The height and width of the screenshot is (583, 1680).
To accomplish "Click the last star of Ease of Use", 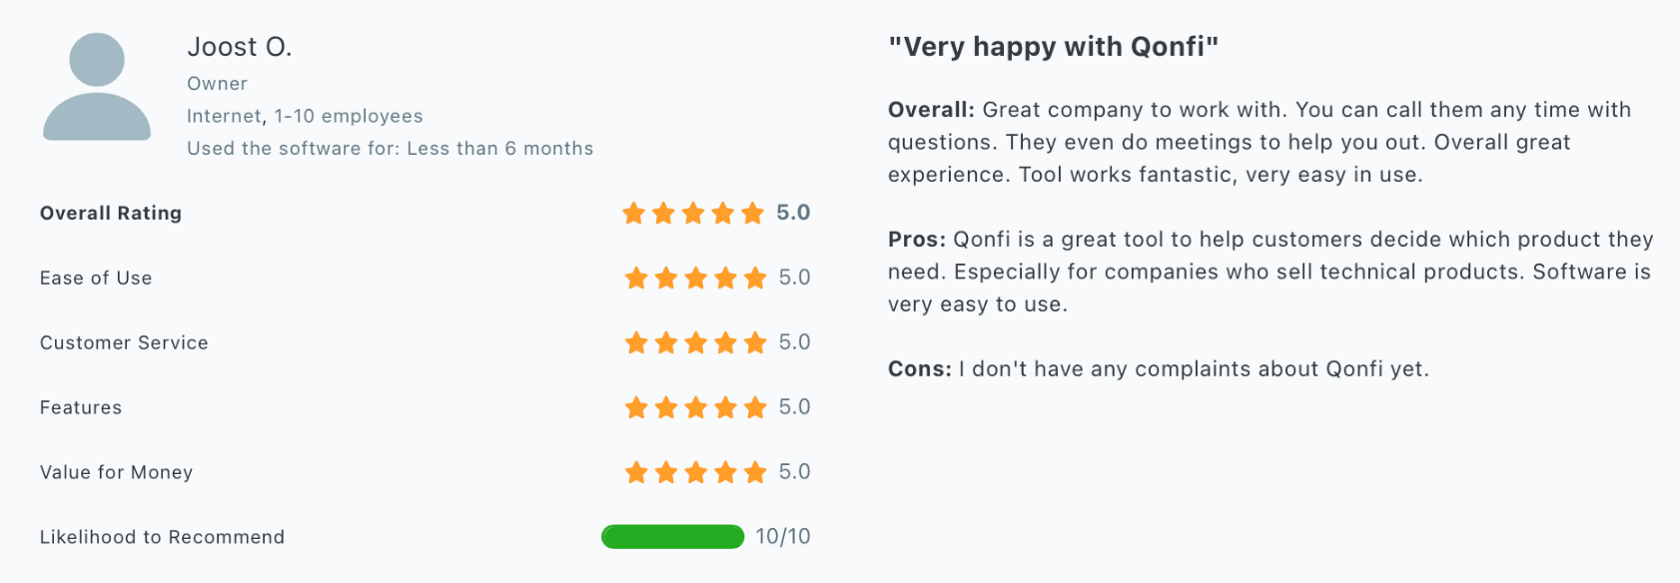I will point(755,278).
